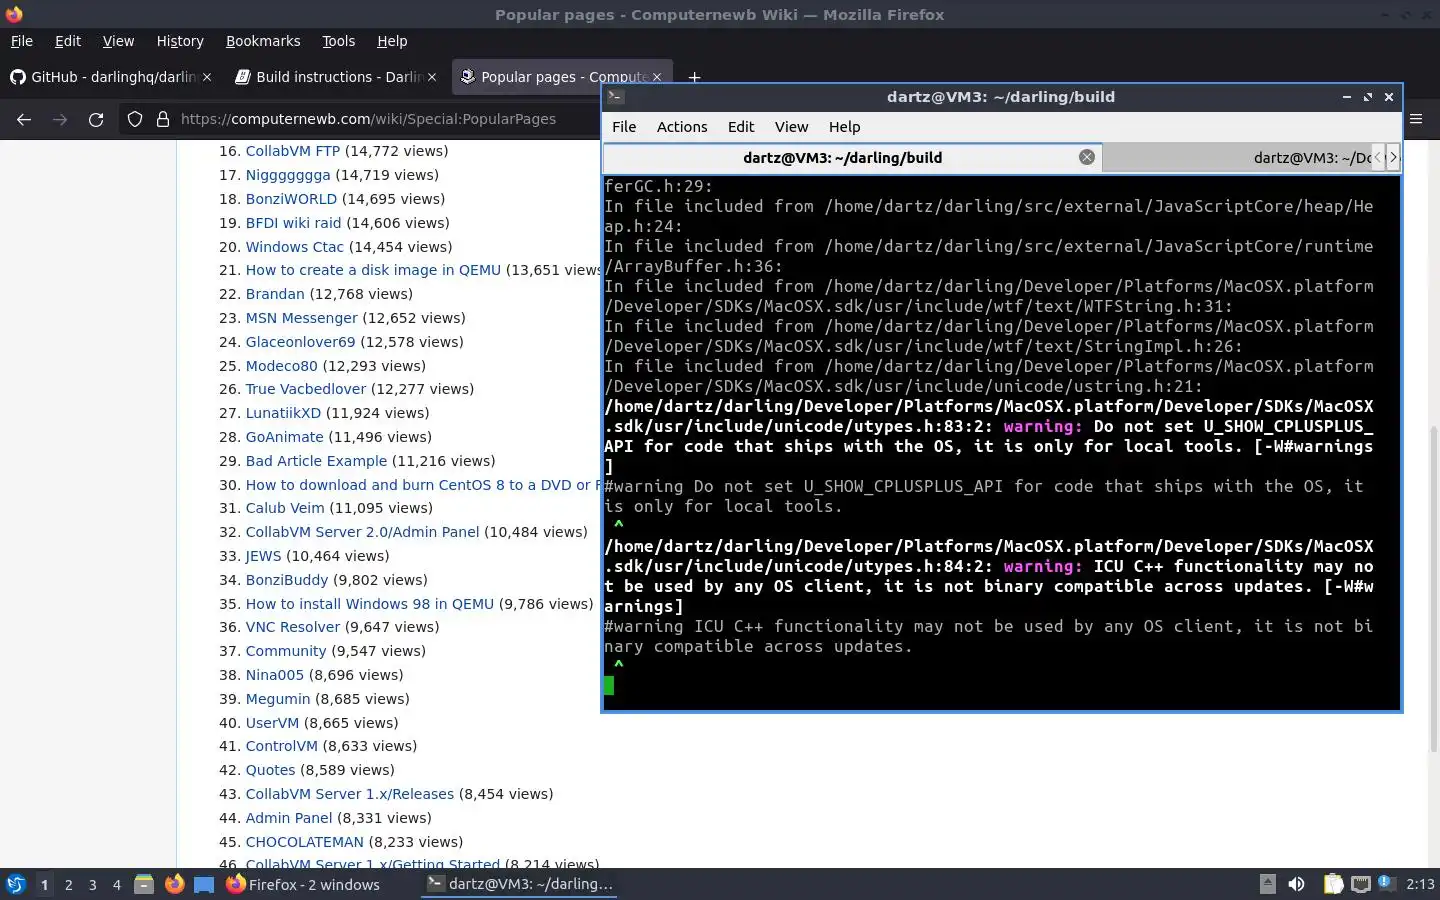Open Firefox History menu
1440x900 pixels.
(x=180, y=41)
